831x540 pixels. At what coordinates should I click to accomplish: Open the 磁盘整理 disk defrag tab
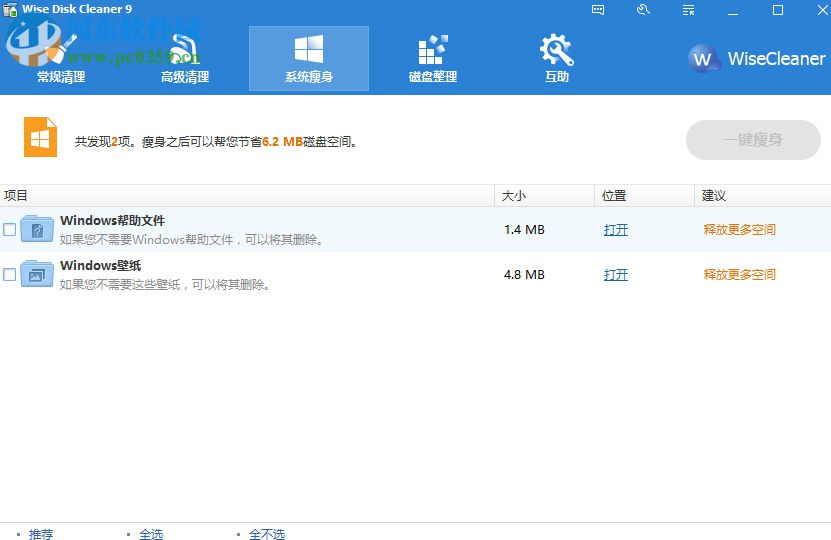click(x=433, y=58)
